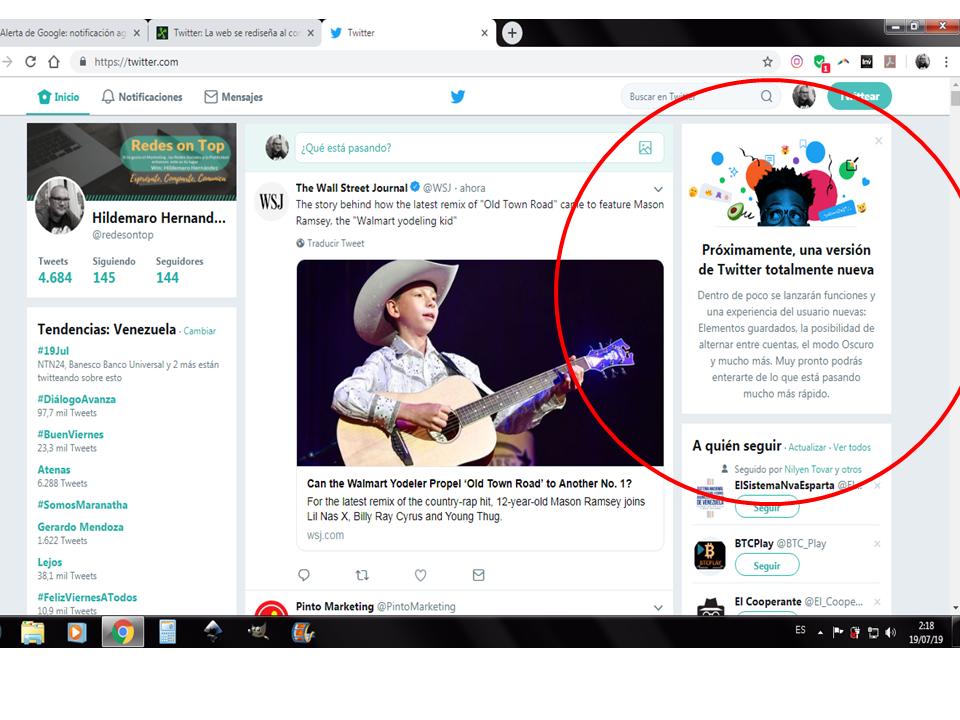Dismiss the new Twitter version promo card
Image resolution: width=960 pixels, height=720 pixels.
click(x=879, y=141)
